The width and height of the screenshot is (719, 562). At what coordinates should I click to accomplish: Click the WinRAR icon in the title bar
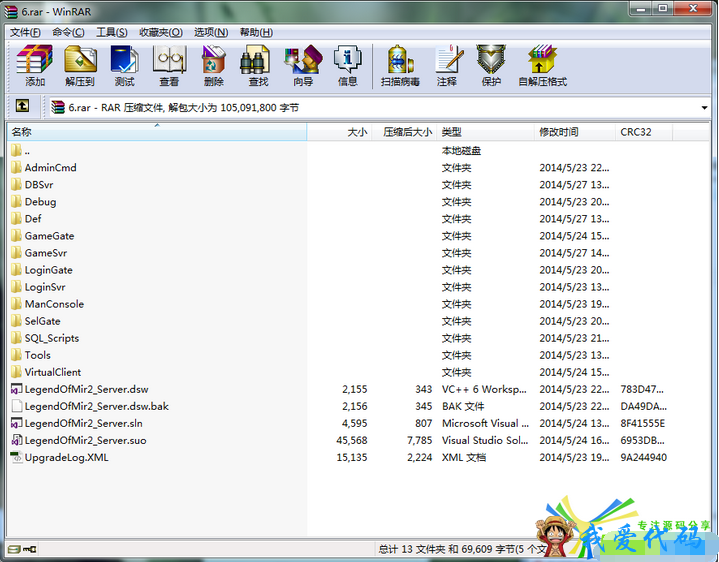[11, 11]
